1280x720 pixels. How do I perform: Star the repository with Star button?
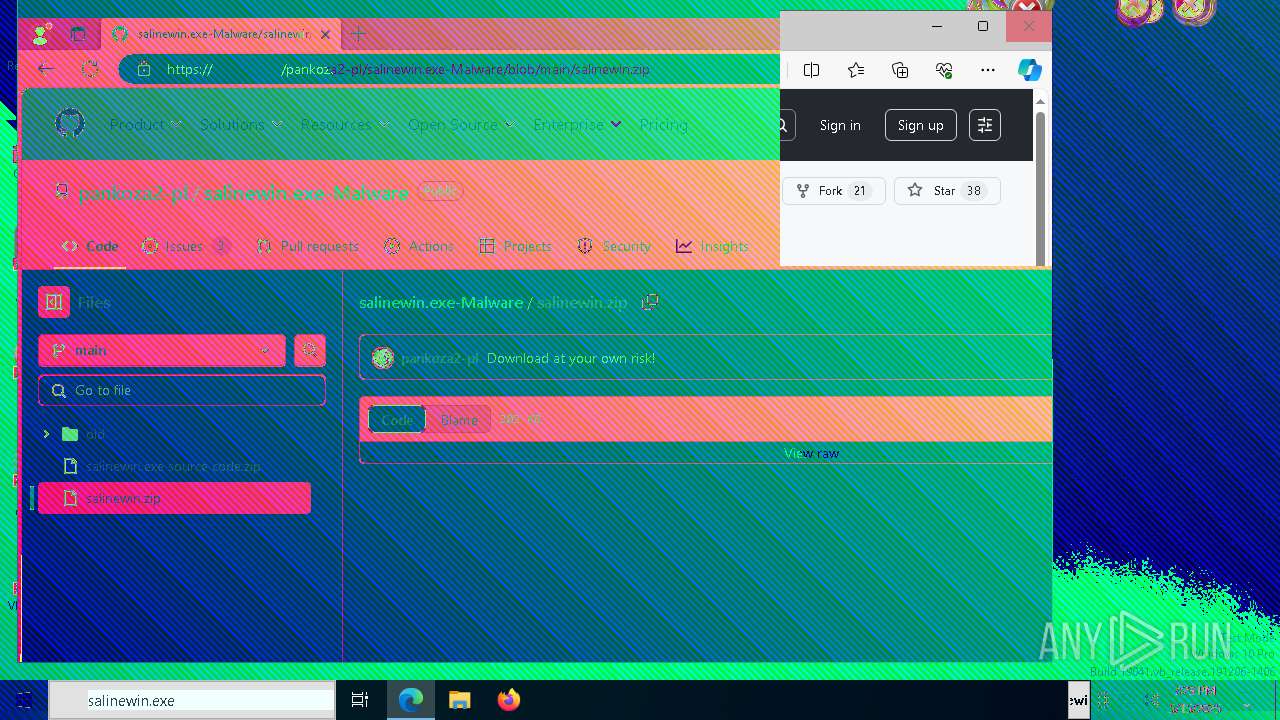pyautogui.click(x=947, y=191)
